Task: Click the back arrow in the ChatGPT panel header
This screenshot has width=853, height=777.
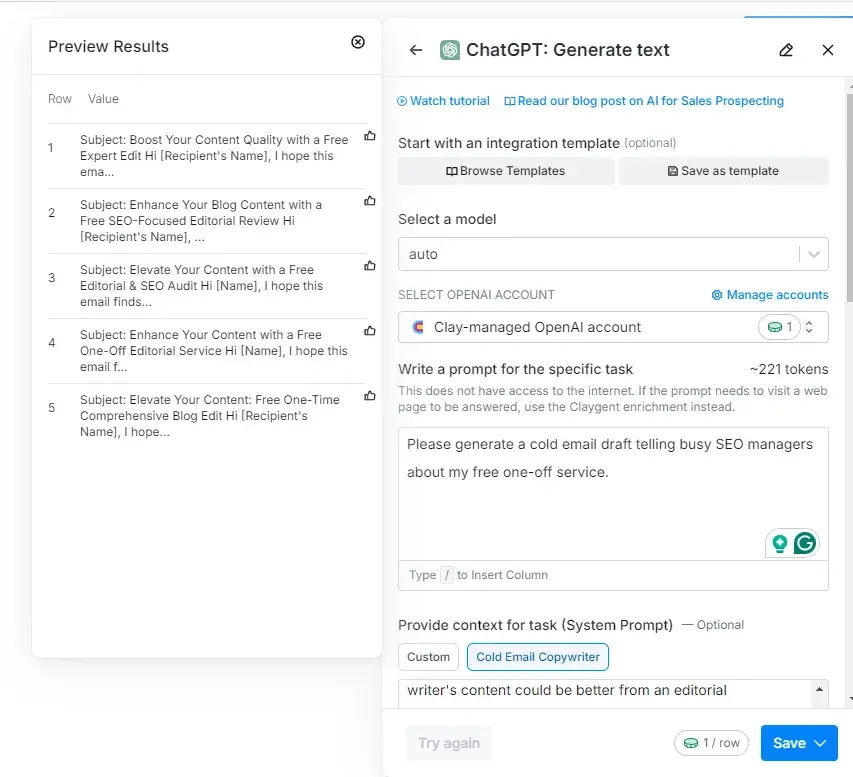Action: pyautogui.click(x=416, y=49)
